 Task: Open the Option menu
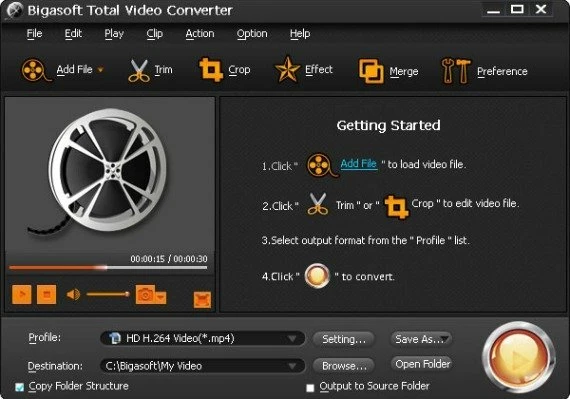pos(252,34)
